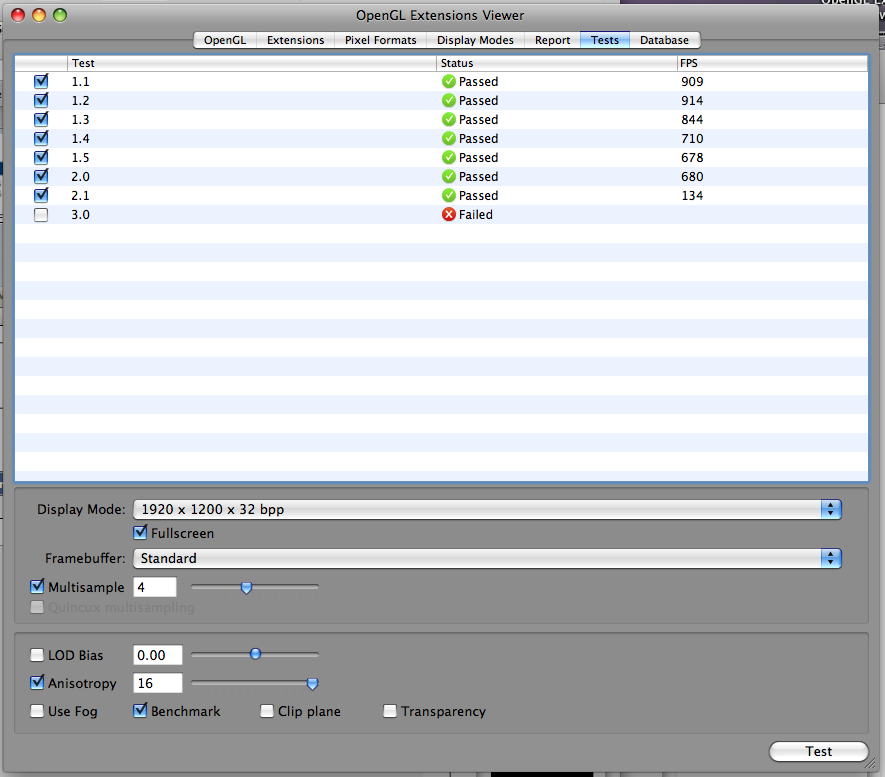Toggle the Anisotropy checkbox
This screenshot has height=777, width=885.
click(37, 682)
